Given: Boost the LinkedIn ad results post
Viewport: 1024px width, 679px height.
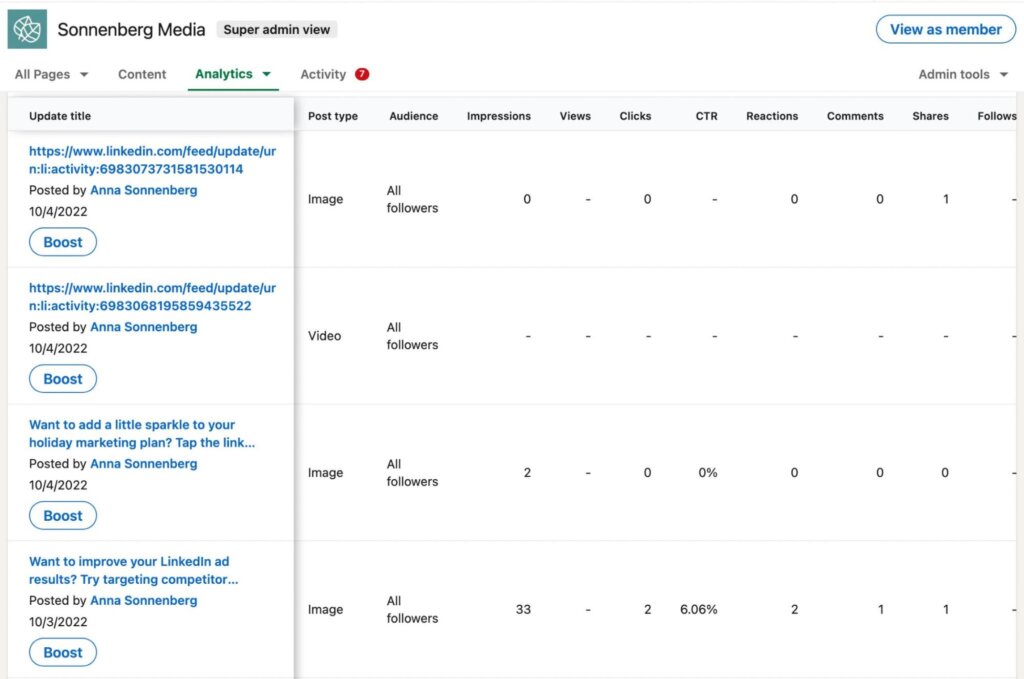Looking at the screenshot, I should (63, 653).
